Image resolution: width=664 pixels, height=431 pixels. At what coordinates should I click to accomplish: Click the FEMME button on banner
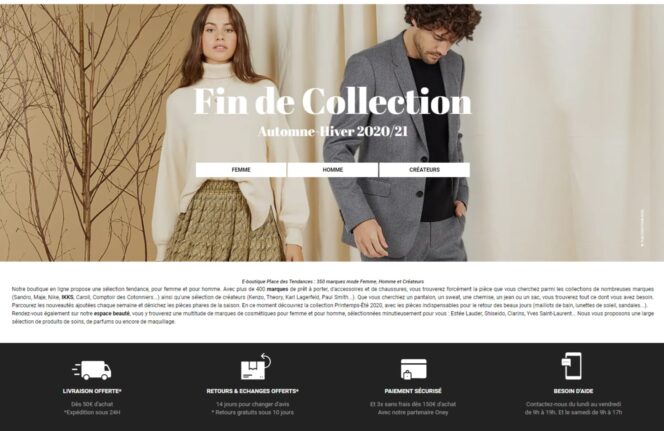tap(241, 170)
